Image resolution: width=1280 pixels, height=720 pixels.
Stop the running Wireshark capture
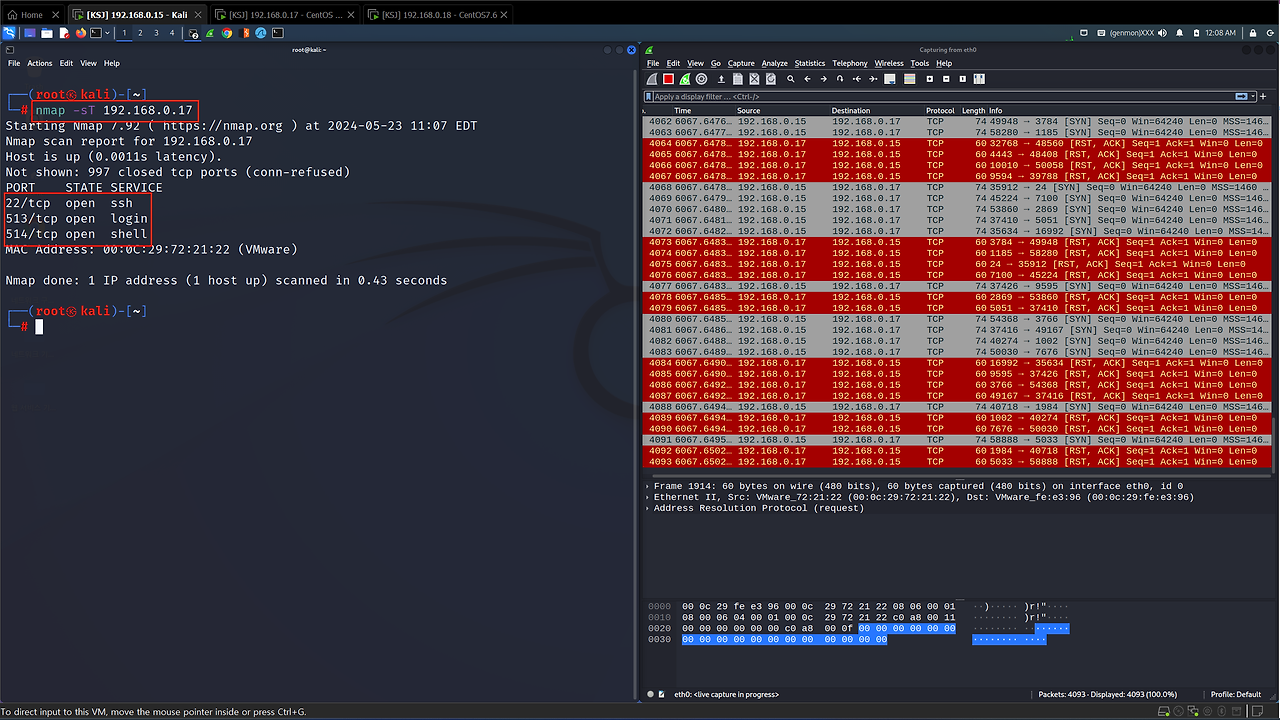tap(668, 79)
